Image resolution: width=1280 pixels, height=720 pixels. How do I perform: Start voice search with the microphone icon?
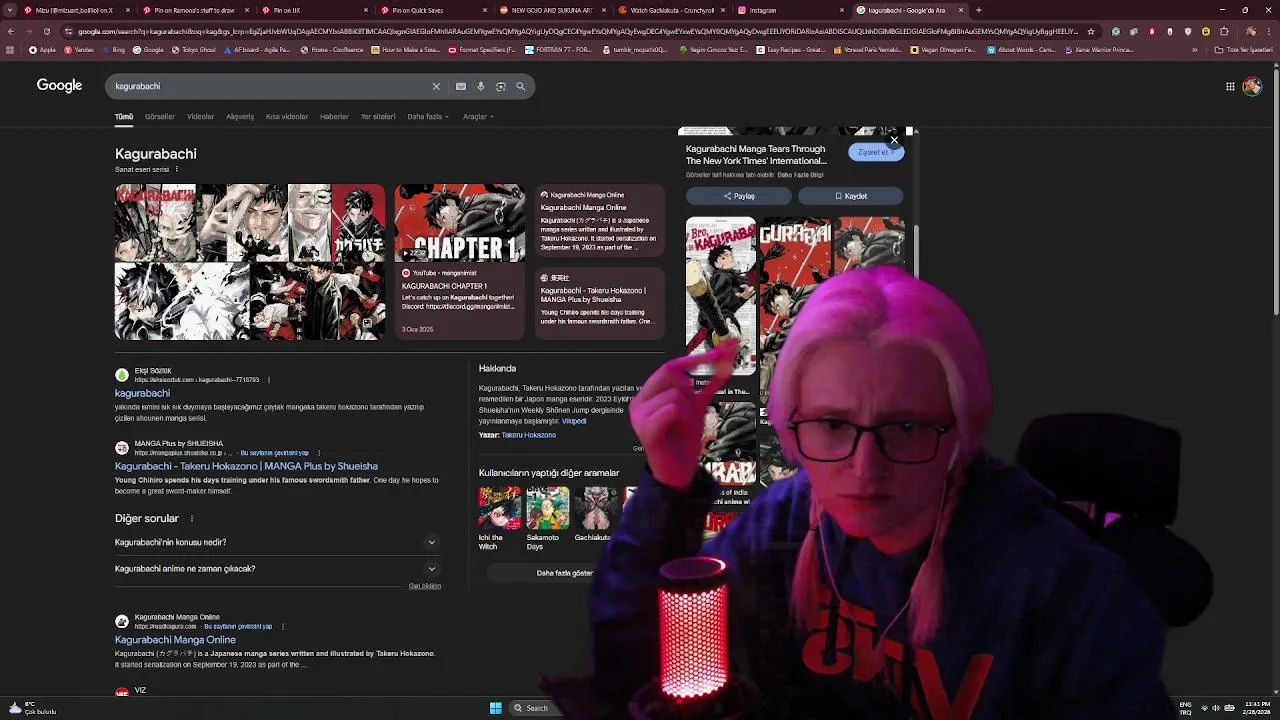[481, 87]
